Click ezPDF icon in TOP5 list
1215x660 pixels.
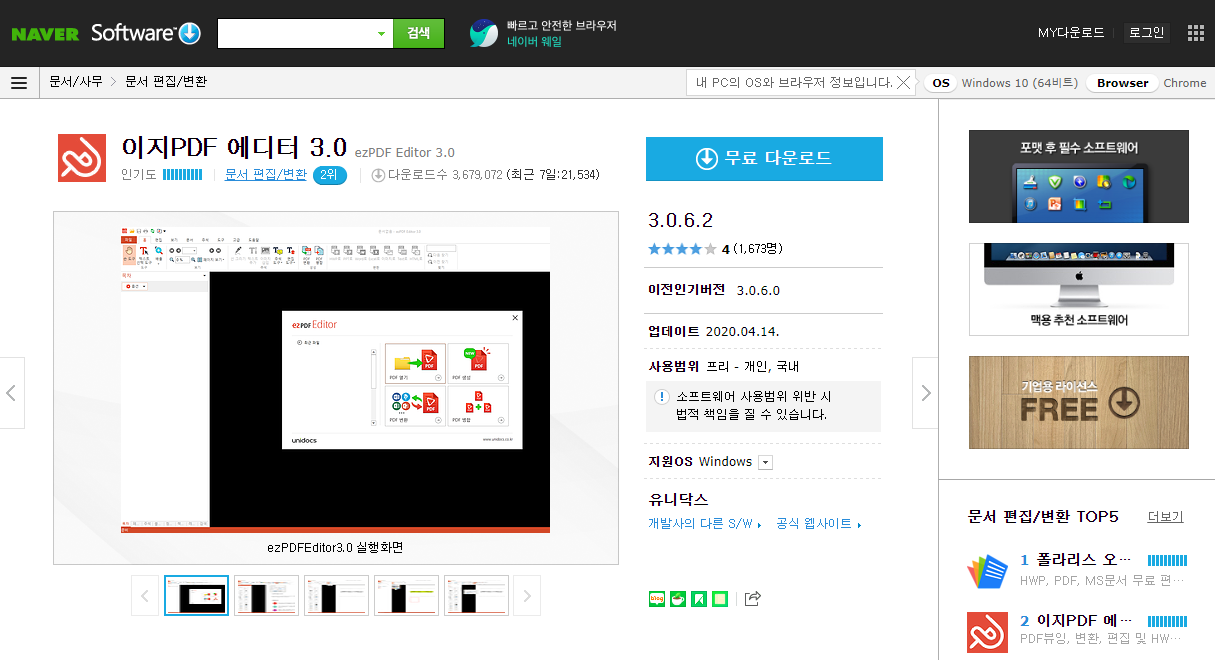(x=988, y=632)
